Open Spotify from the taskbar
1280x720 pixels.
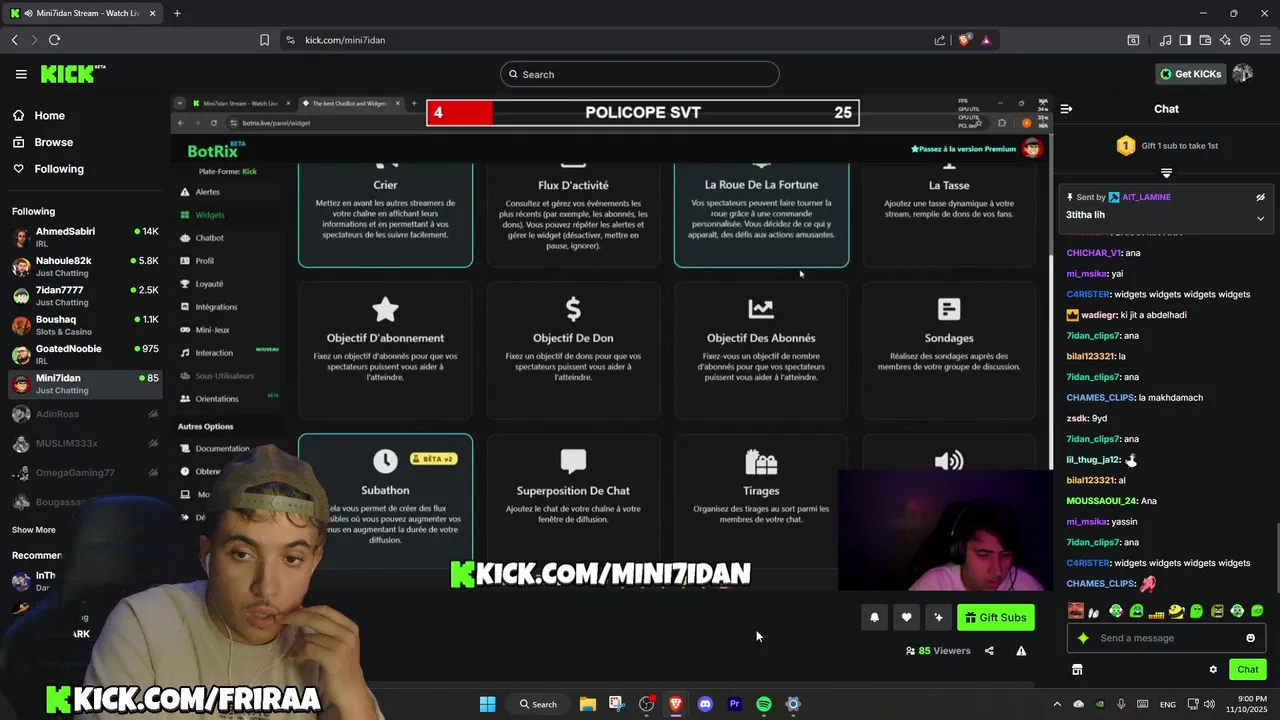coord(764,704)
